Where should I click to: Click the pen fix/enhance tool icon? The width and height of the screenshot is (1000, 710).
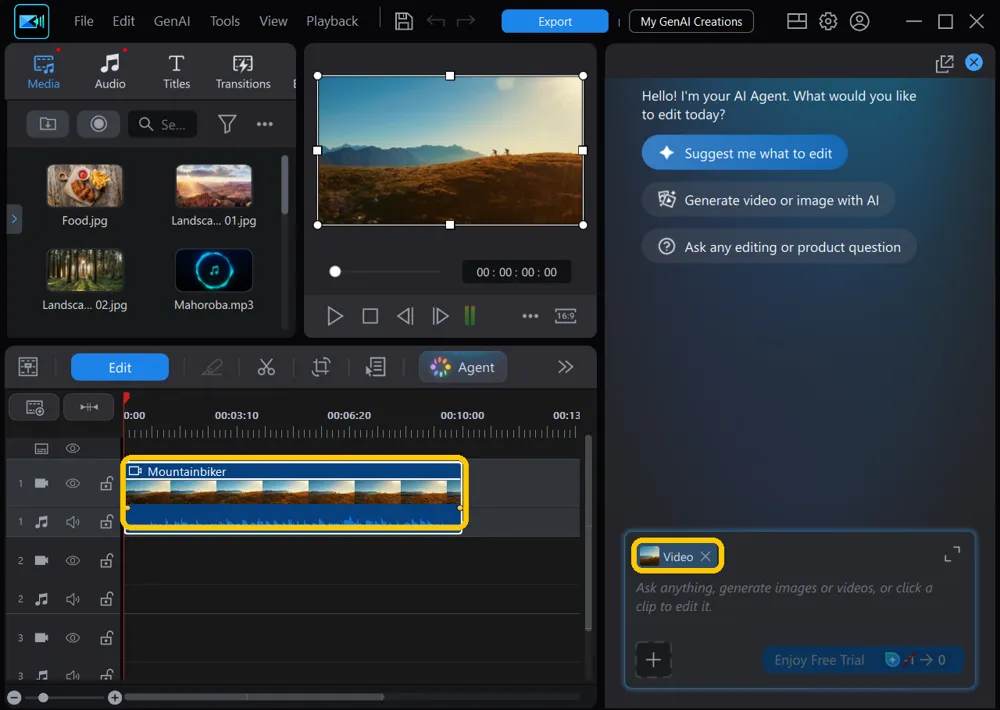pyautogui.click(x=212, y=367)
